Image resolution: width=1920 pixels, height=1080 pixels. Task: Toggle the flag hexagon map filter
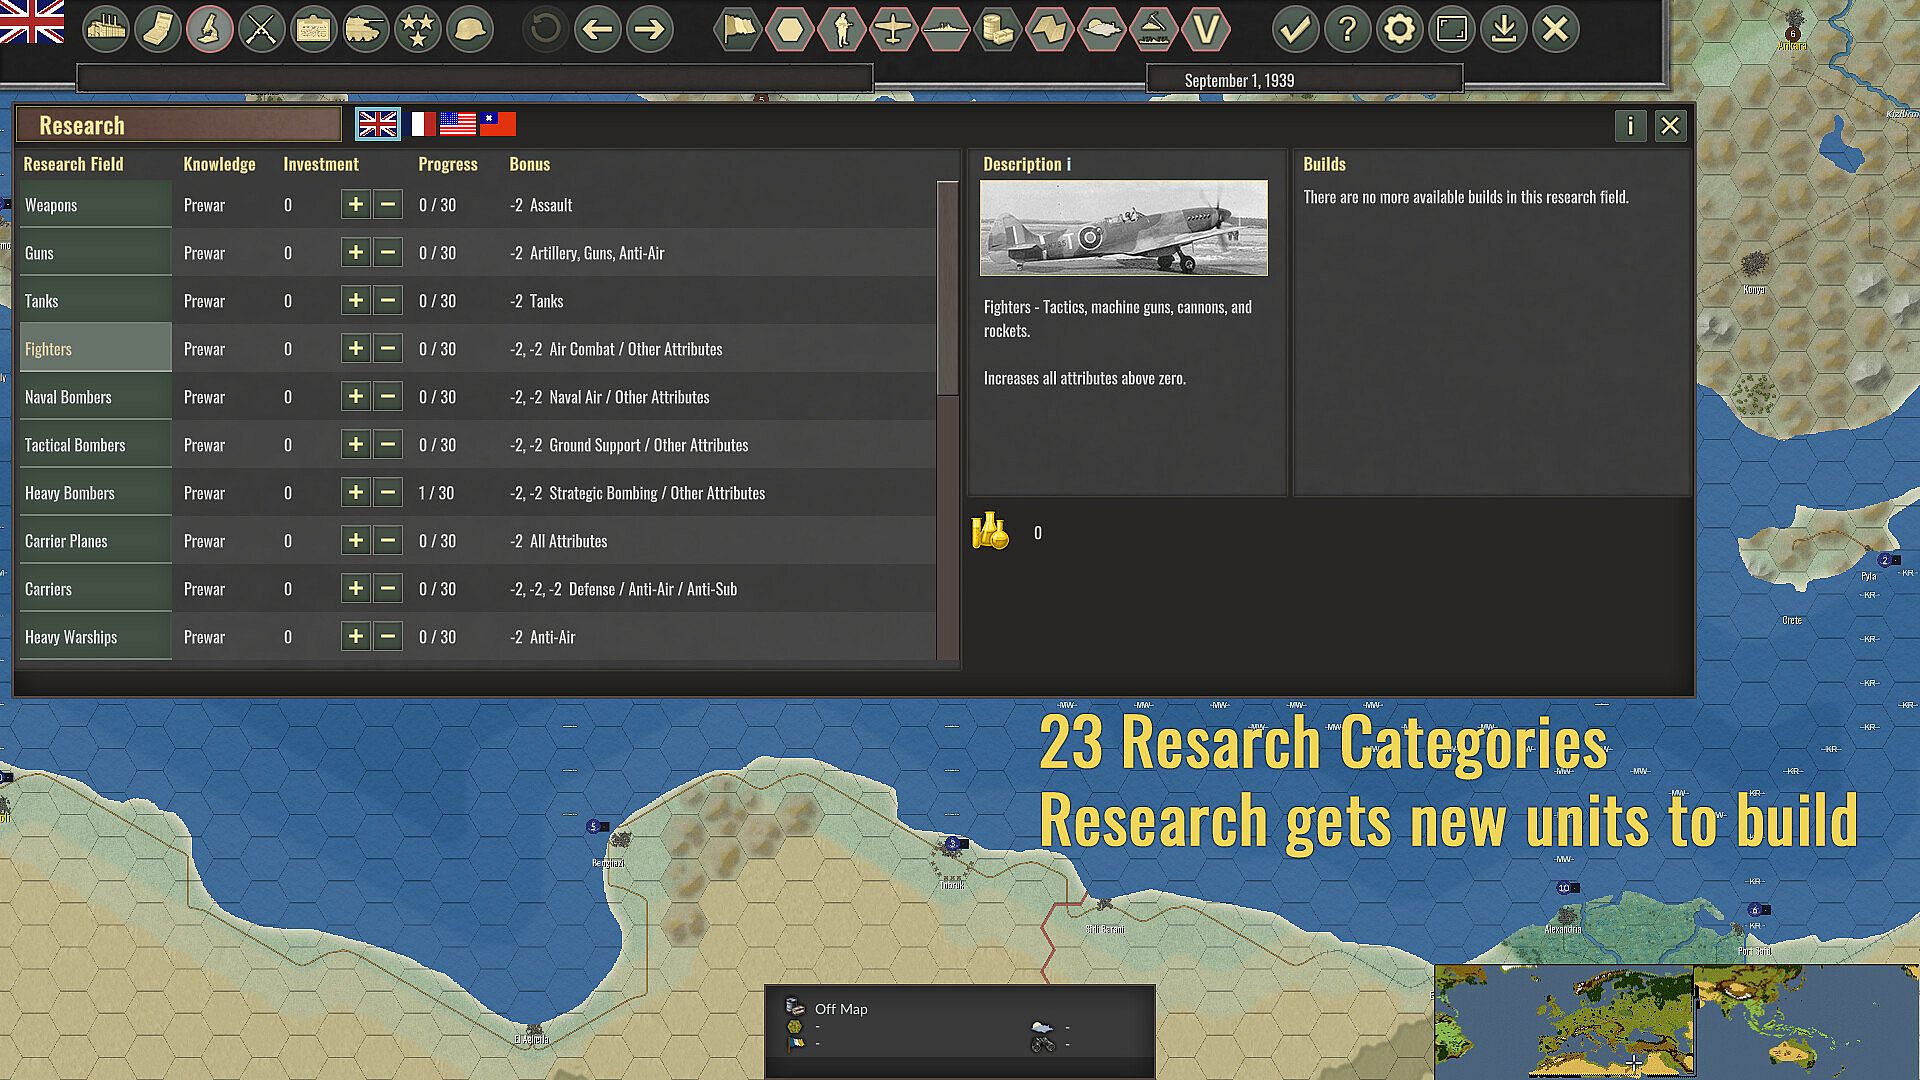(x=738, y=29)
